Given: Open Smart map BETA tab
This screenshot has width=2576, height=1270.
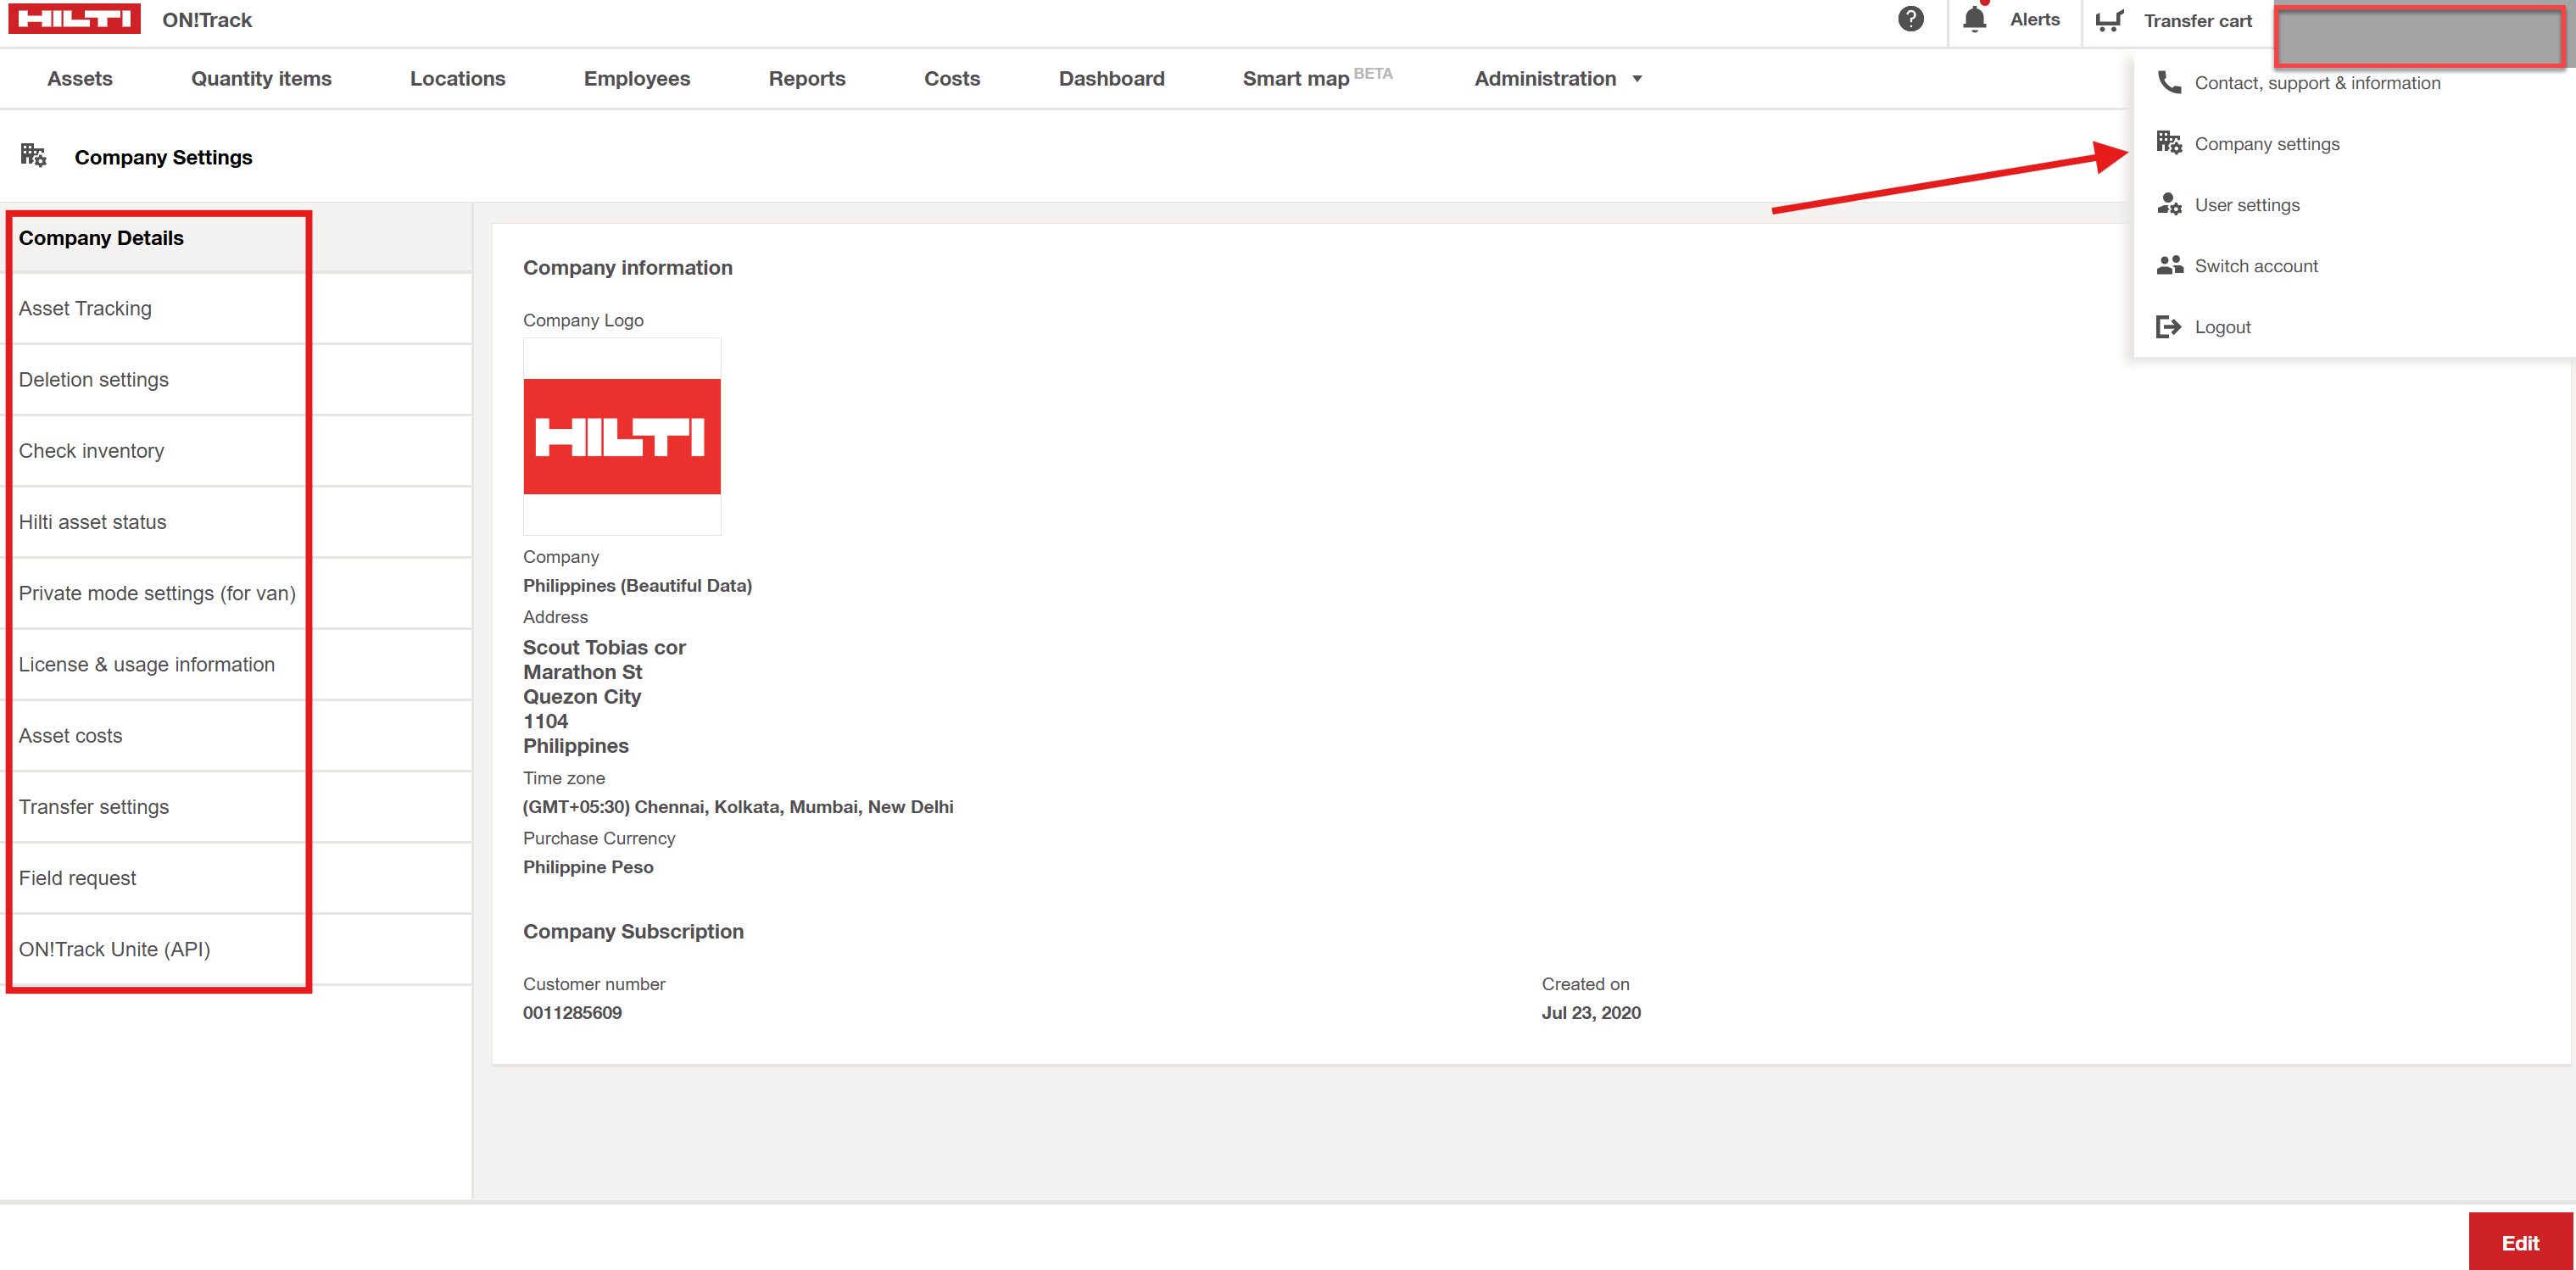Looking at the screenshot, I should pos(1318,77).
